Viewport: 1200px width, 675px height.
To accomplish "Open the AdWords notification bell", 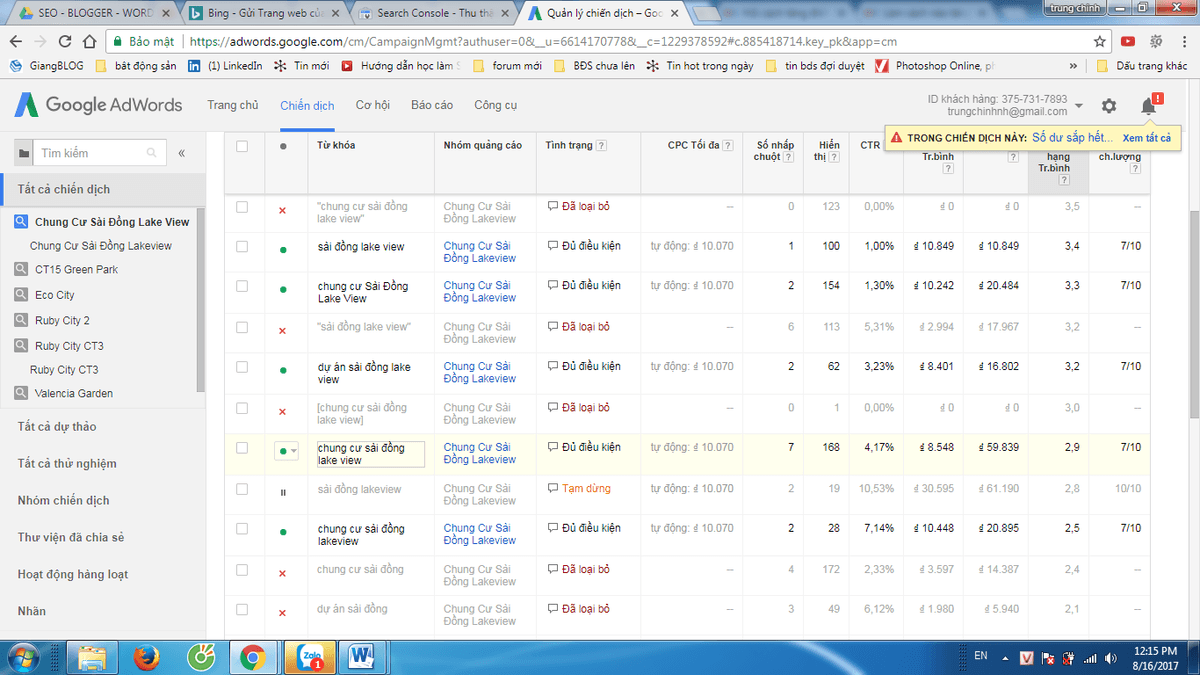I will [x=1149, y=106].
